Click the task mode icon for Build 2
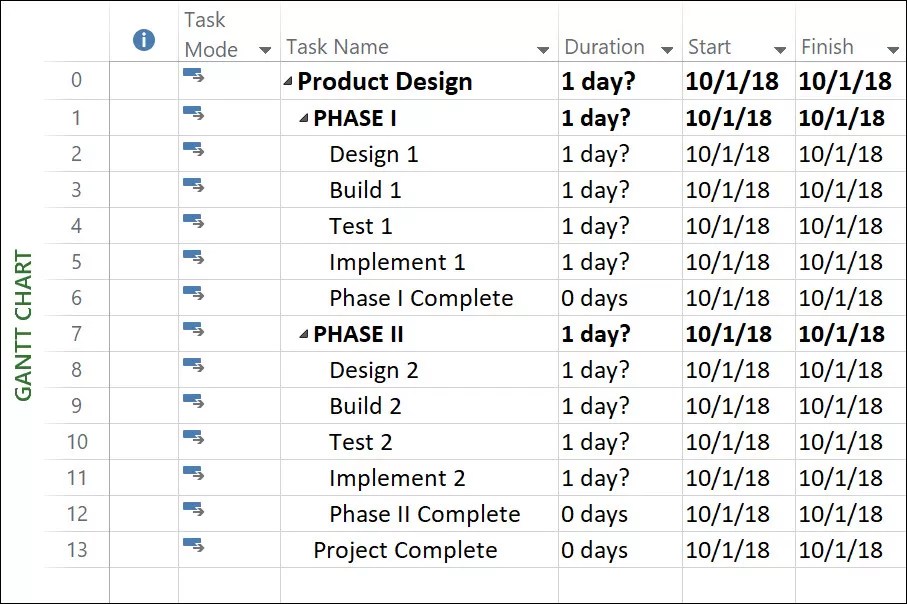The width and height of the screenshot is (907, 604). (193, 400)
